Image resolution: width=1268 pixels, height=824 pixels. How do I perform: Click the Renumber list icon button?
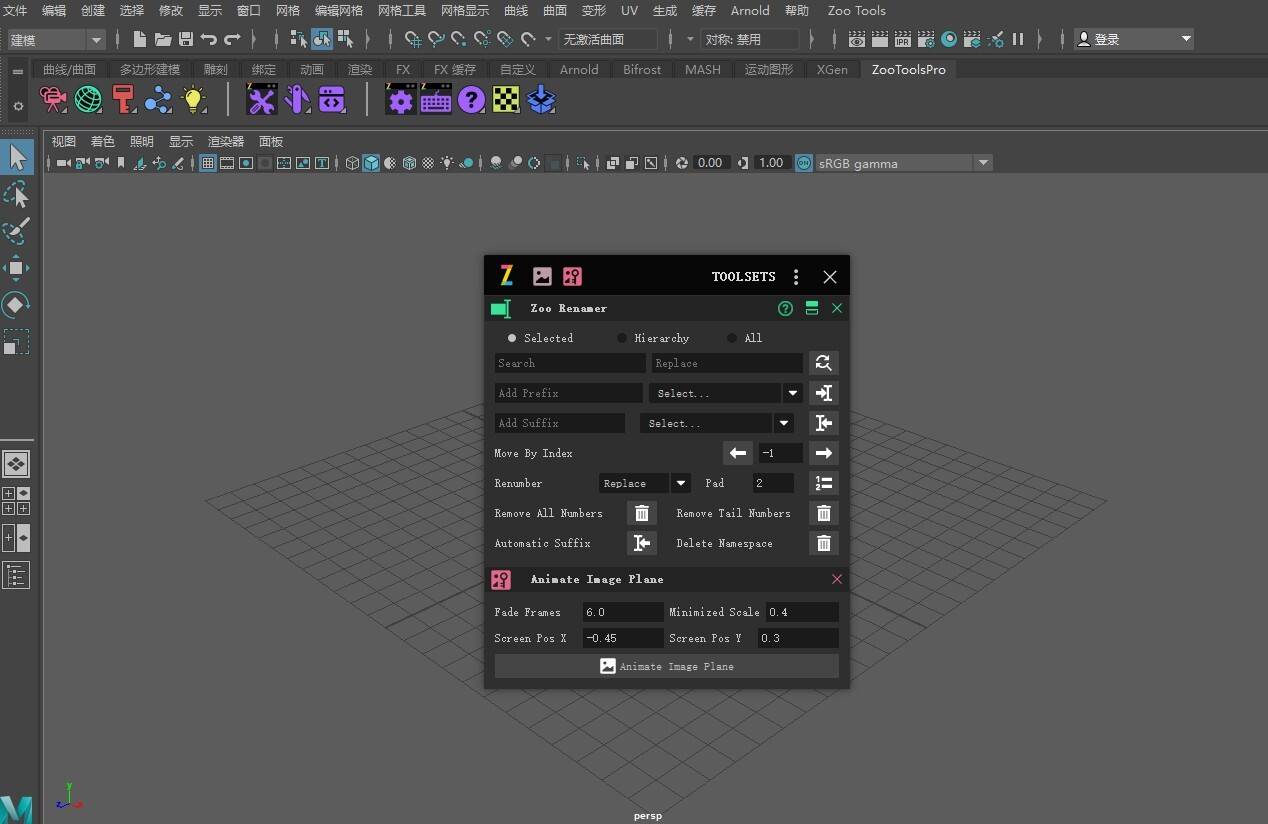823,483
